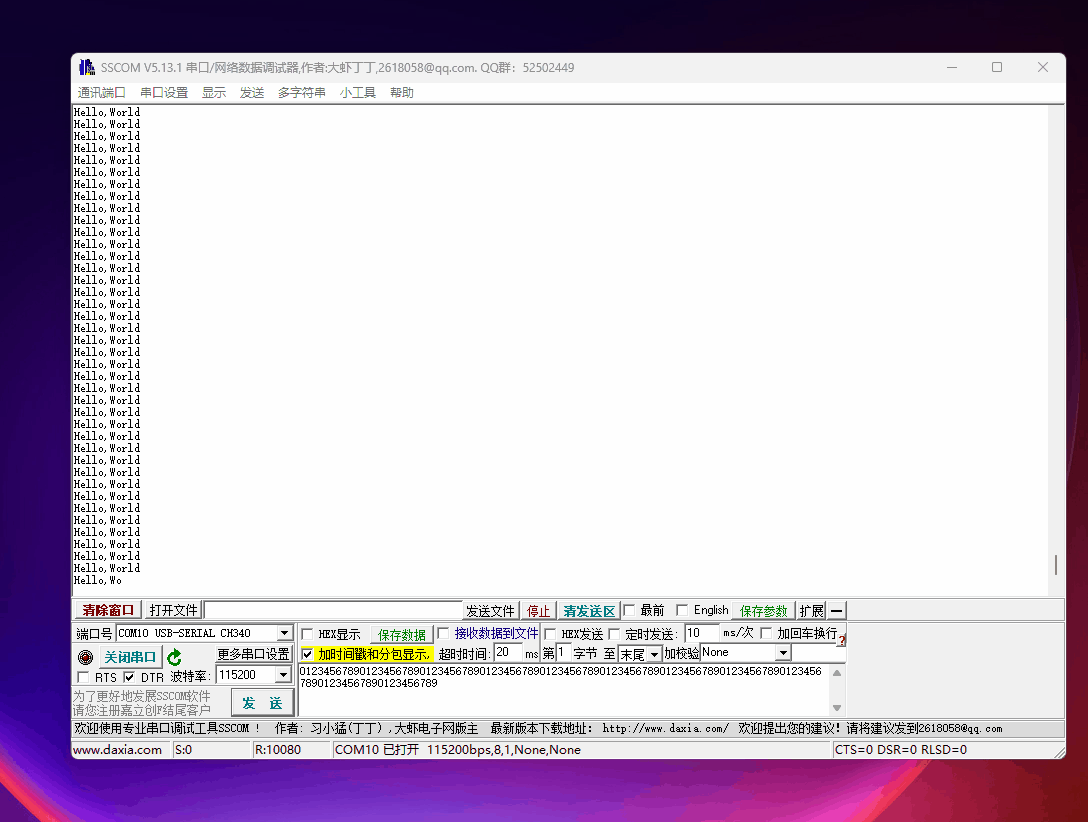Click the 扩展 button
The image size is (1088, 822).
click(811, 611)
